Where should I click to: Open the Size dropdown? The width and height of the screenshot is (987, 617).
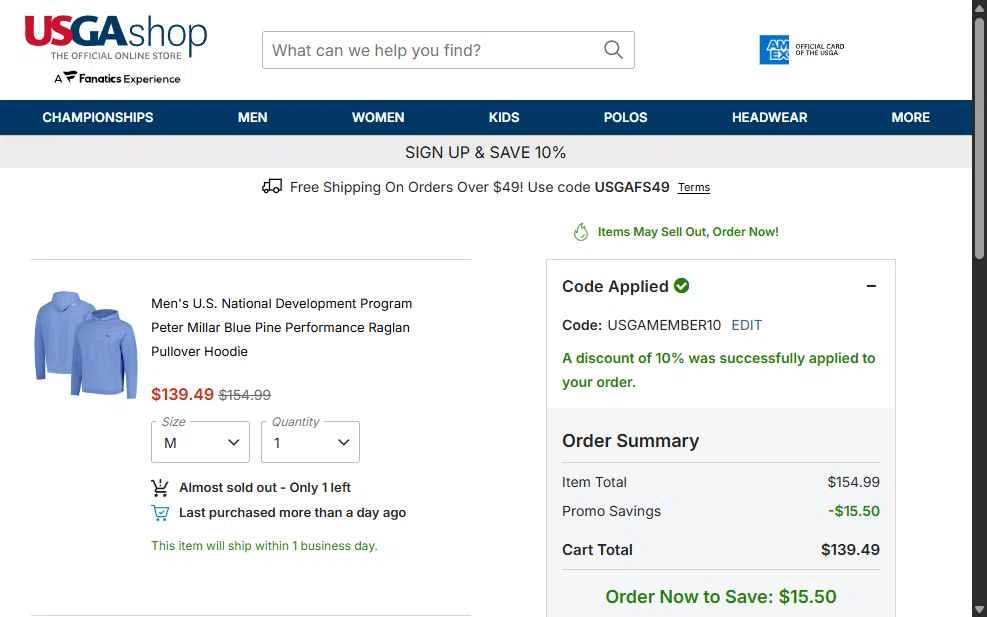point(200,442)
